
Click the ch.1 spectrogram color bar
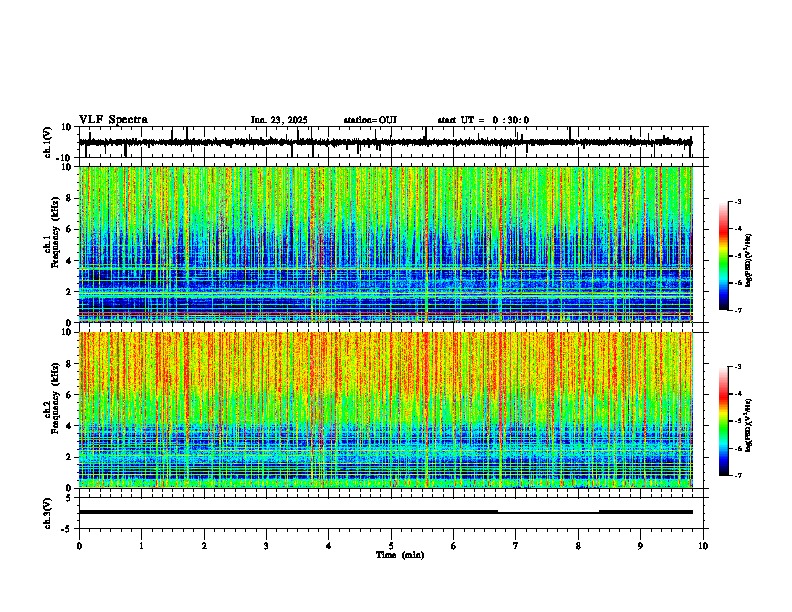tap(724, 256)
